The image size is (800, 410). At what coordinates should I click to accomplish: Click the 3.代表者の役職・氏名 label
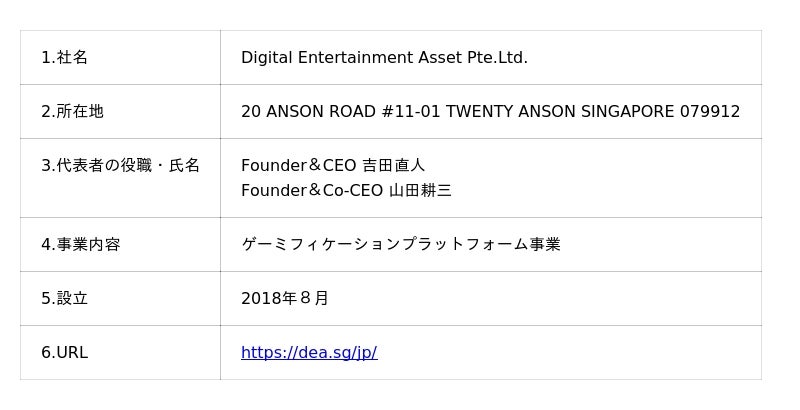[120, 166]
